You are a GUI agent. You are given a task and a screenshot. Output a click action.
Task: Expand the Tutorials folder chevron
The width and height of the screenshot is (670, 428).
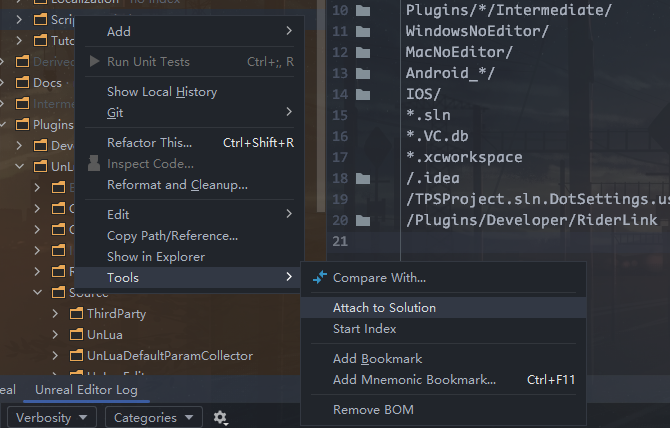(19, 41)
